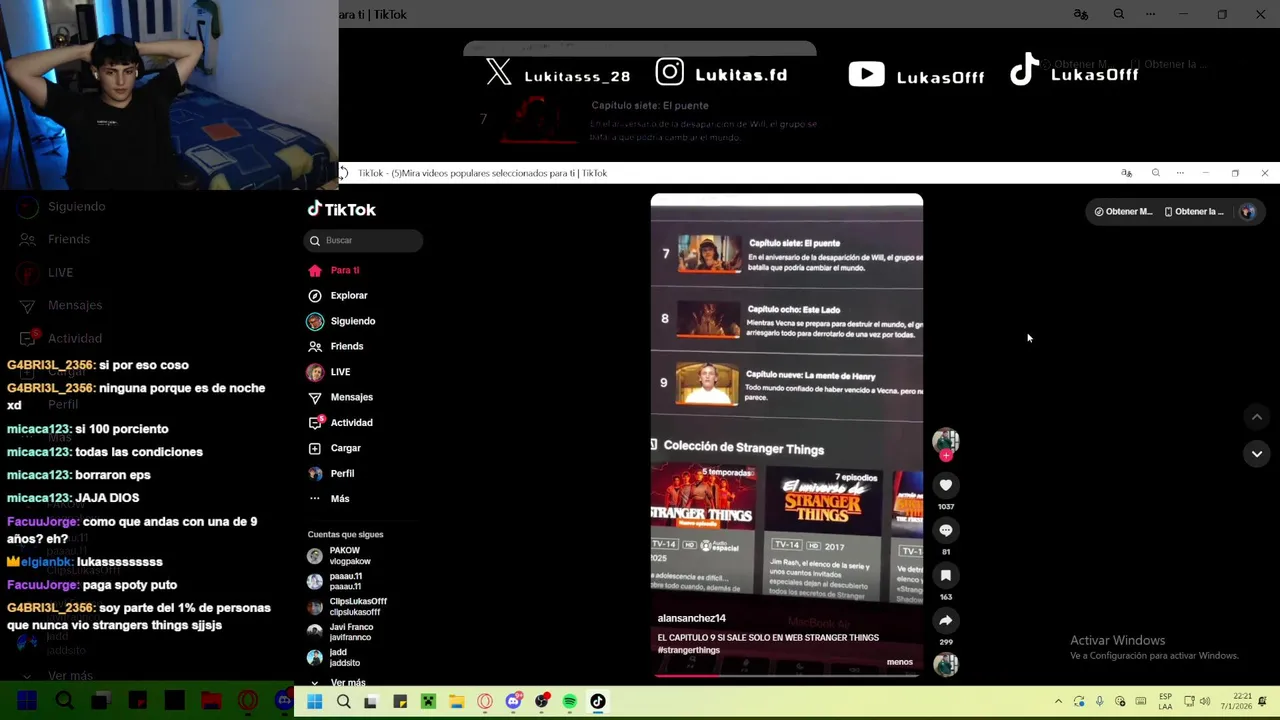Click Obtener la... app button
The height and width of the screenshot is (720, 1280).
click(x=1194, y=211)
